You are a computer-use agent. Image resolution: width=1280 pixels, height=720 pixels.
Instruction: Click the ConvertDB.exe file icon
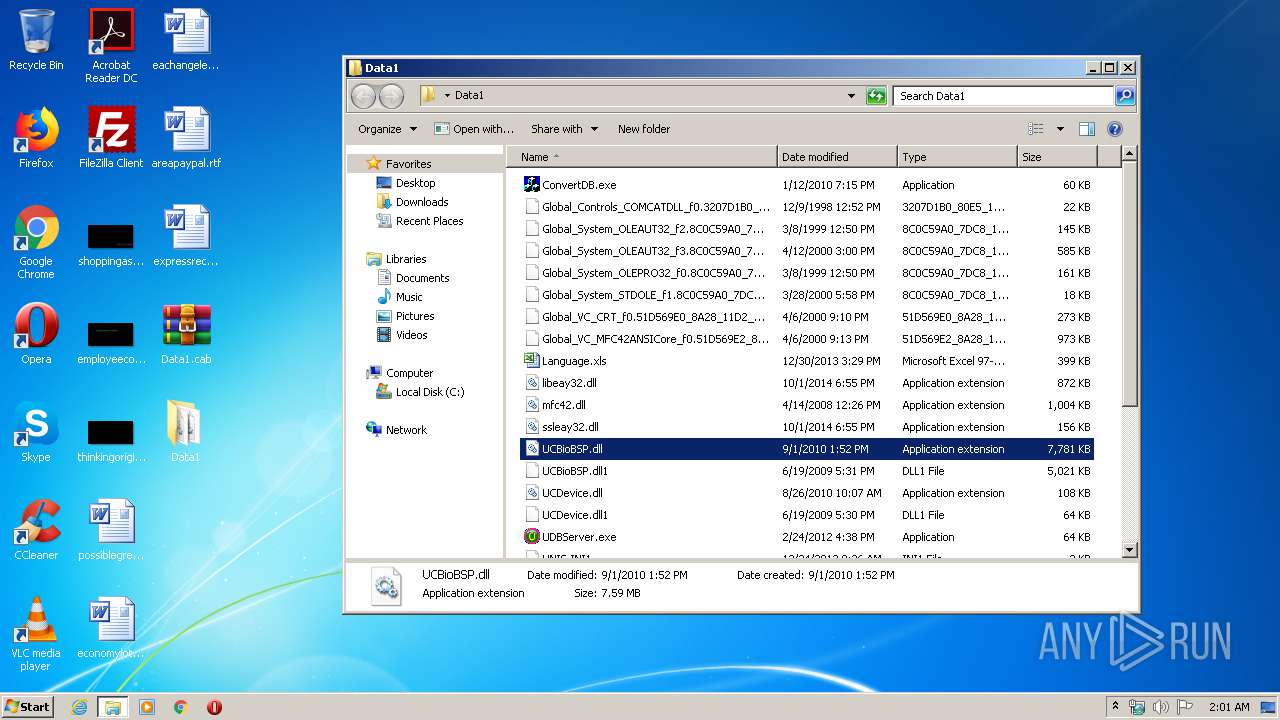532,185
